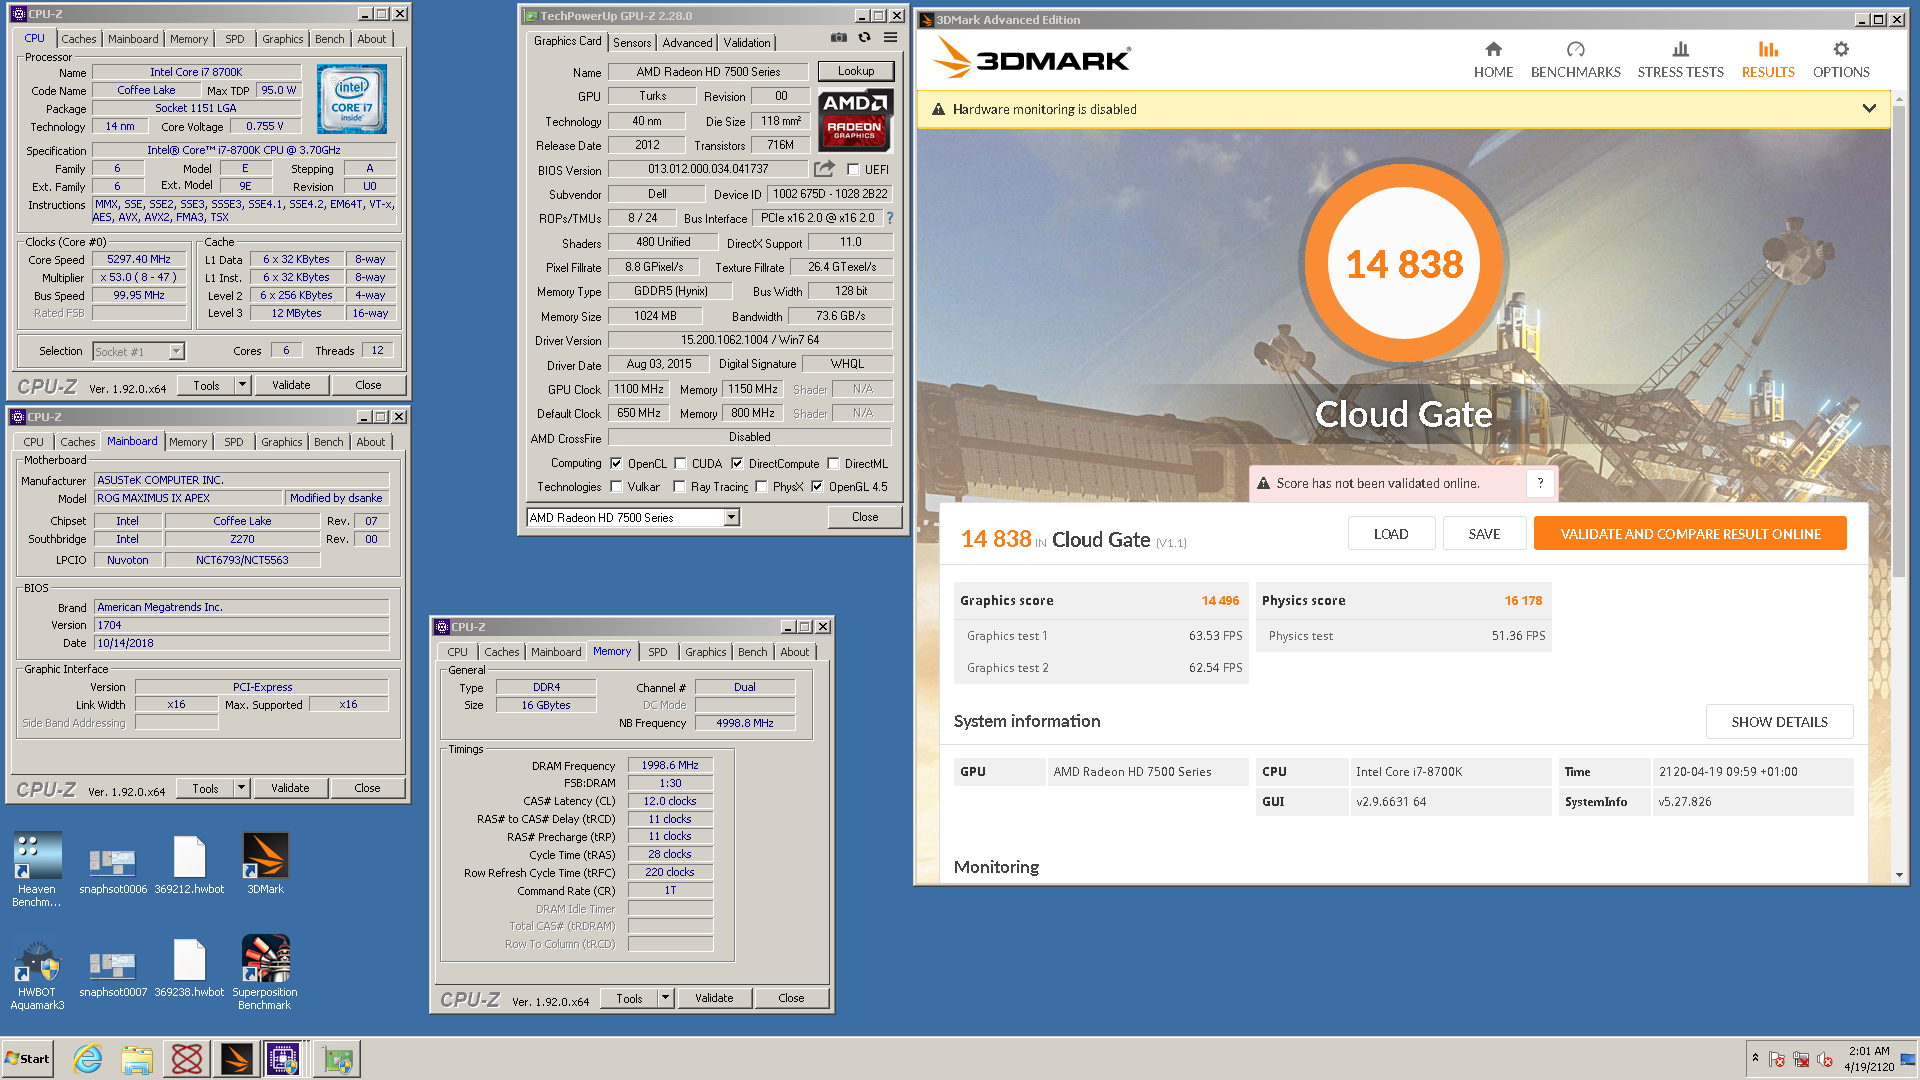Click Validate in Memory CPU-Z window
Viewport: 1920px width, 1080px height.
click(714, 998)
